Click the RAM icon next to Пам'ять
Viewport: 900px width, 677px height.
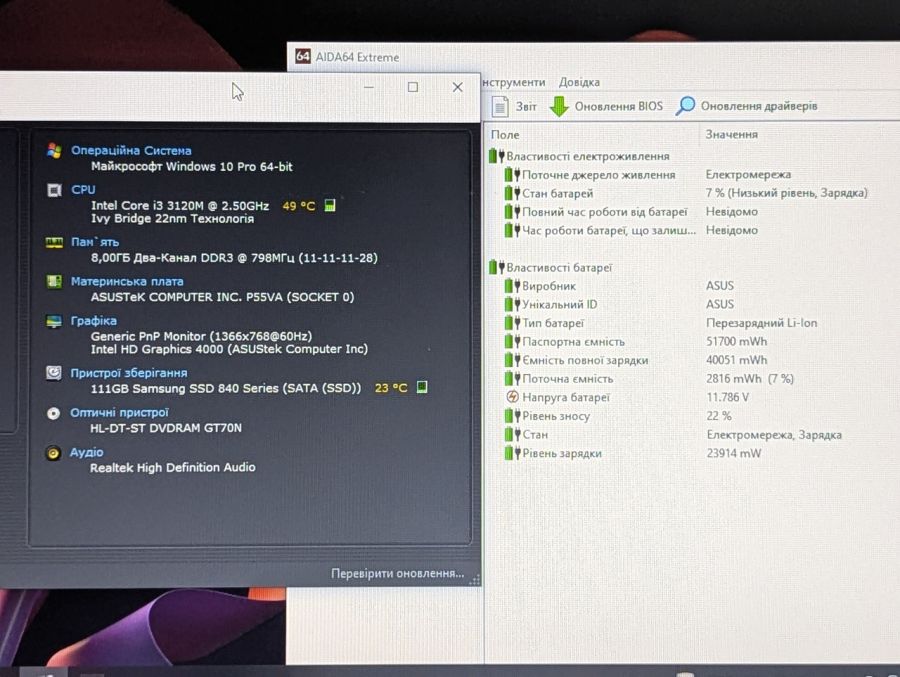click(54, 242)
